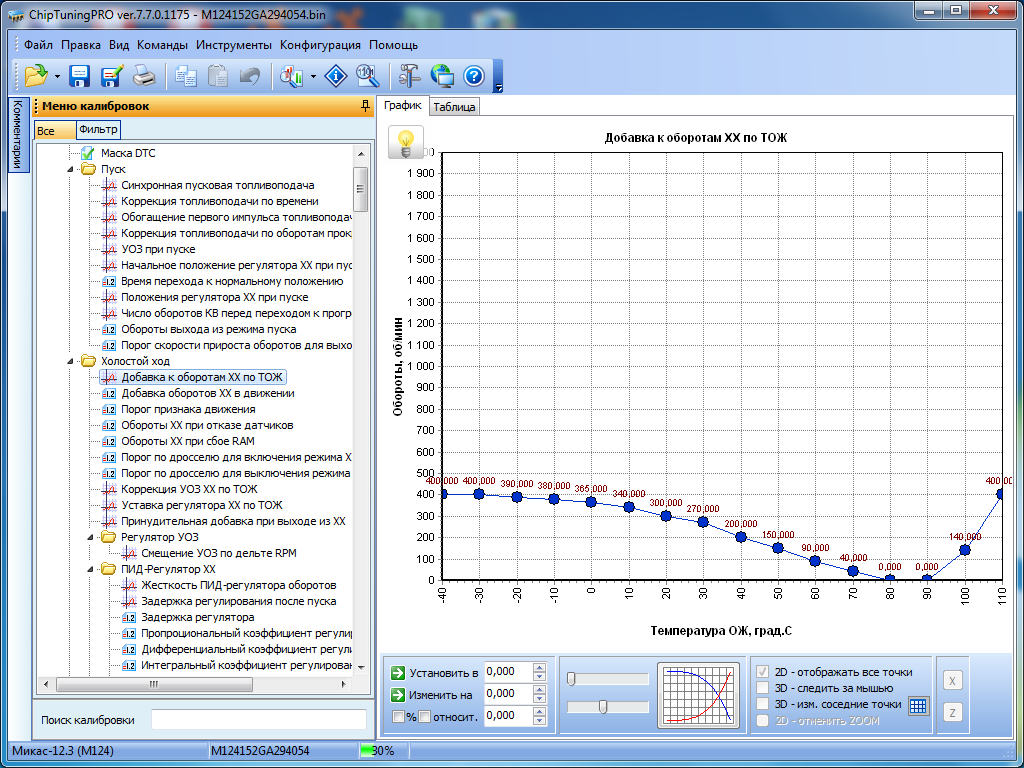The height and width of the screenshot is (768, 1024).
Task: Click the open file folder icon
Action: (x=36, y=76)
